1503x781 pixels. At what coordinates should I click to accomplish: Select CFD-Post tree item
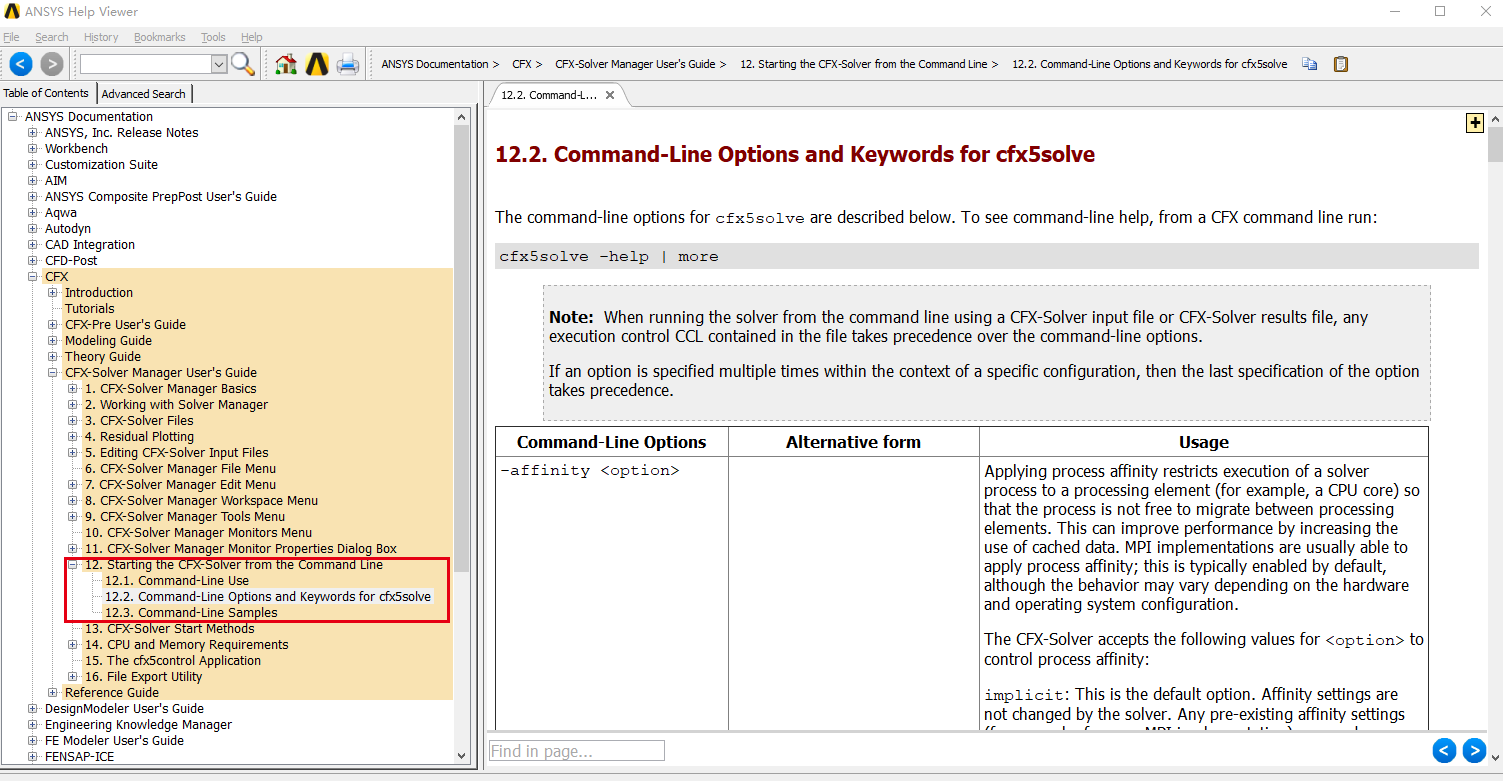(x=71, y=261)
